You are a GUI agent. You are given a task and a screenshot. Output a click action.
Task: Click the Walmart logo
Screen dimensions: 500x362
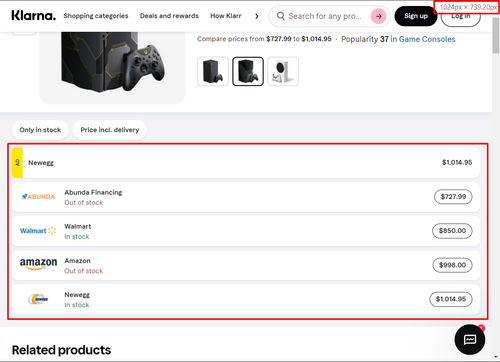(x=38, y=231)
